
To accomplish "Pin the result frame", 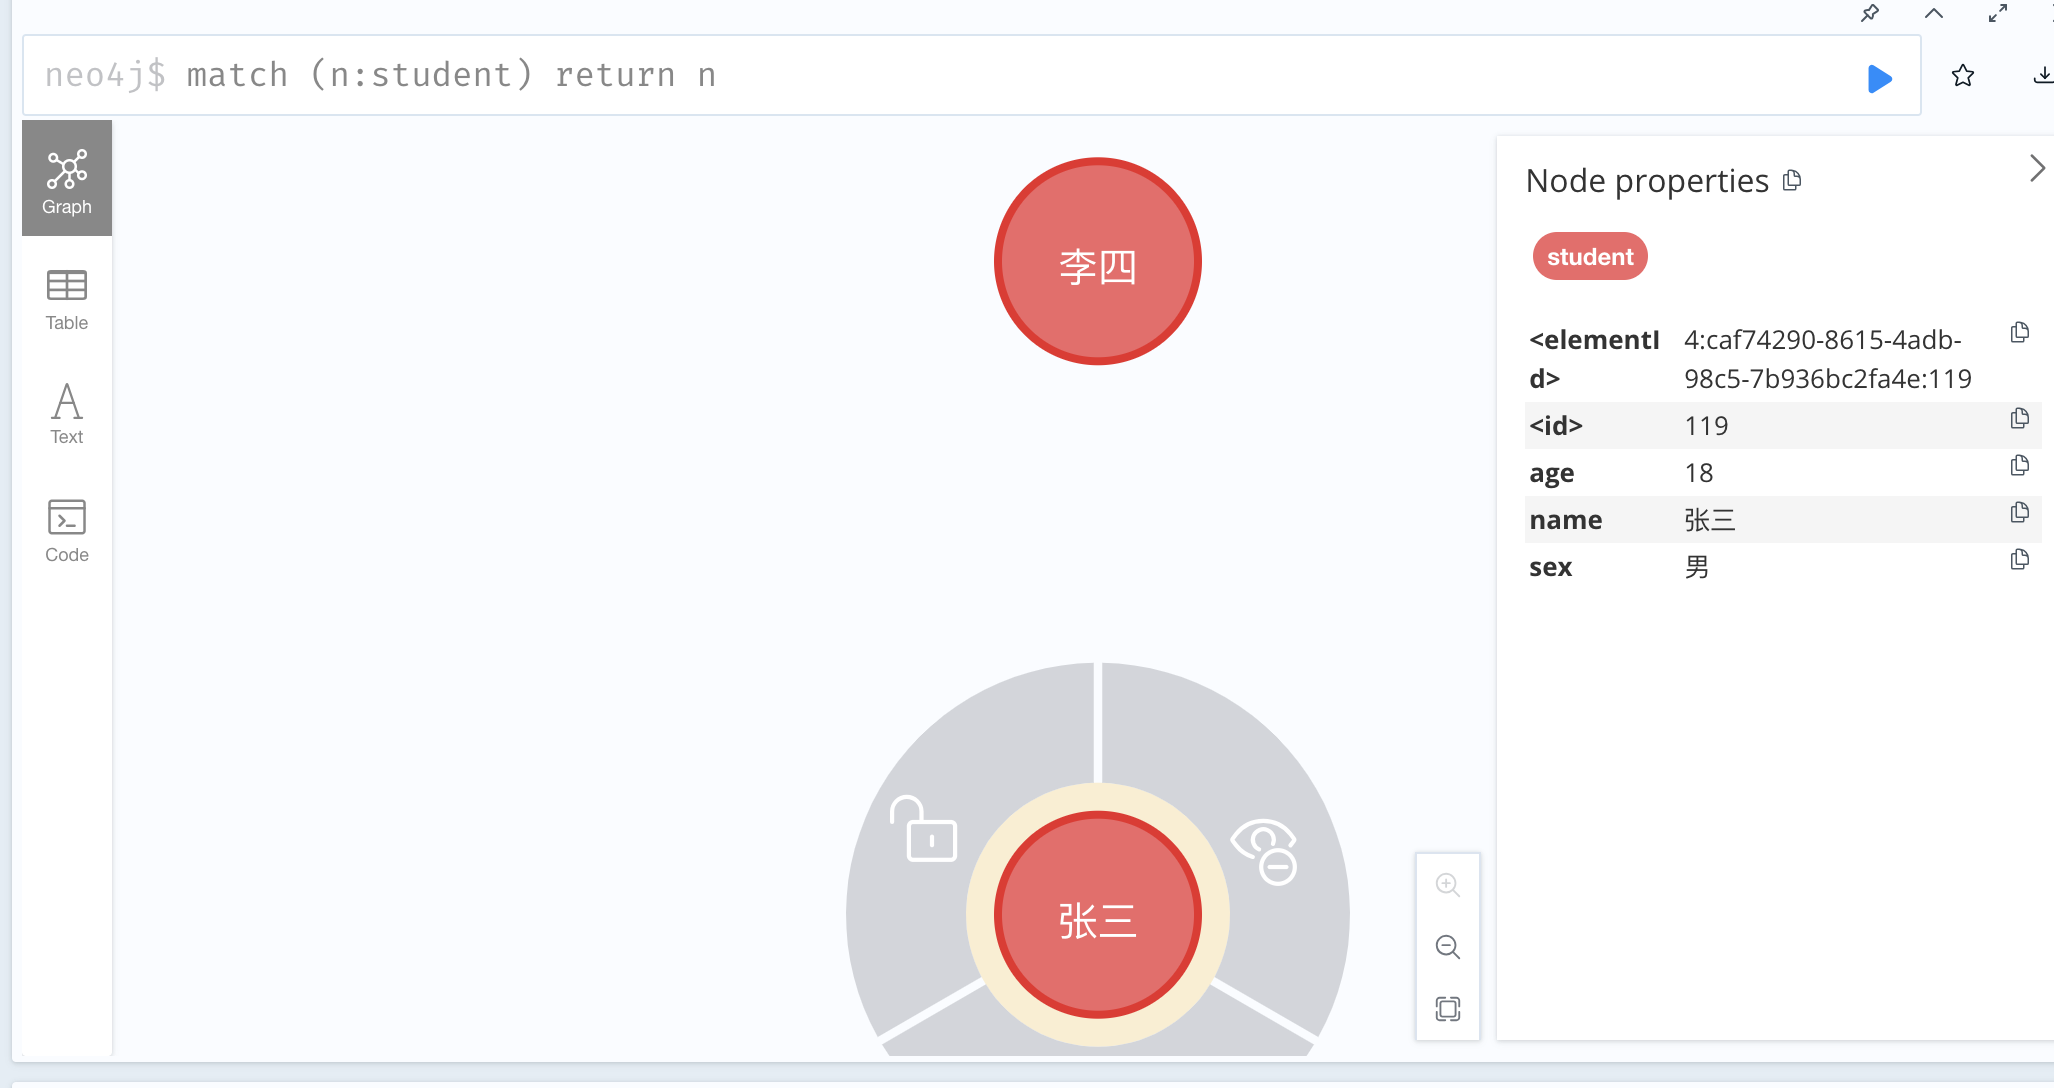I will click(1870, 13).
